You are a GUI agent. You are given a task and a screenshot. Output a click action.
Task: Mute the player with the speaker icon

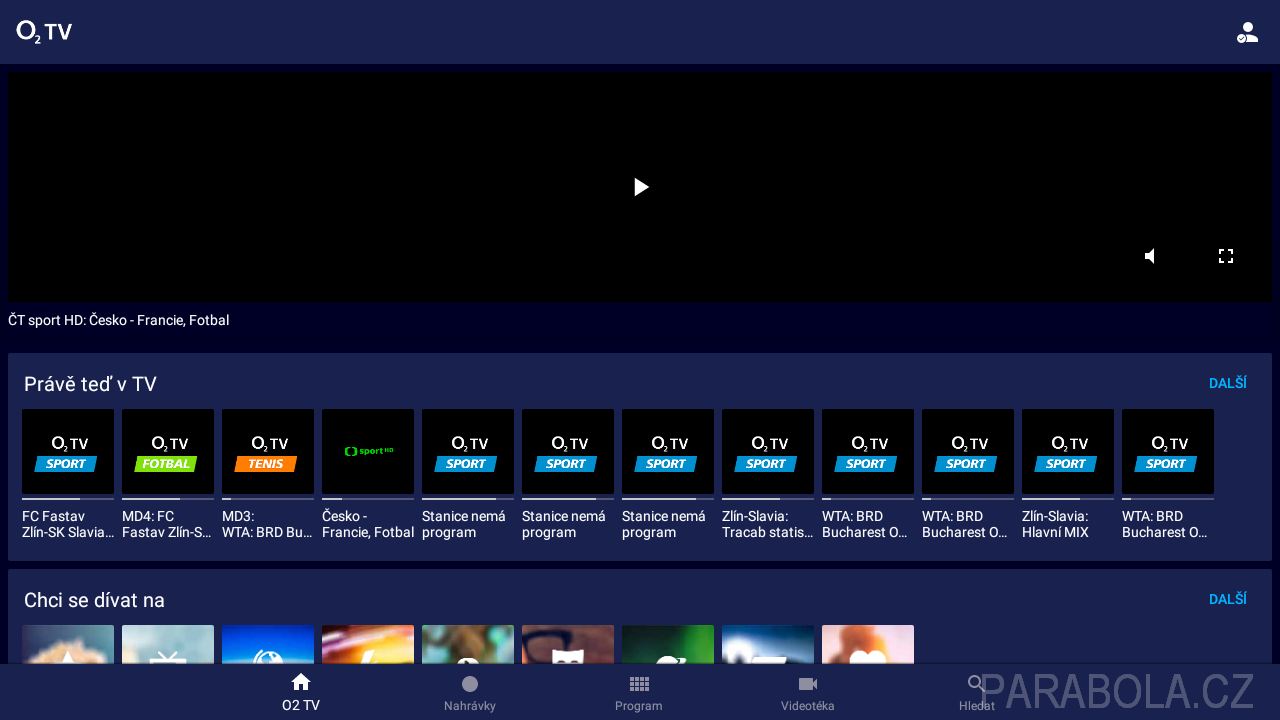(x=1151, y=256)
